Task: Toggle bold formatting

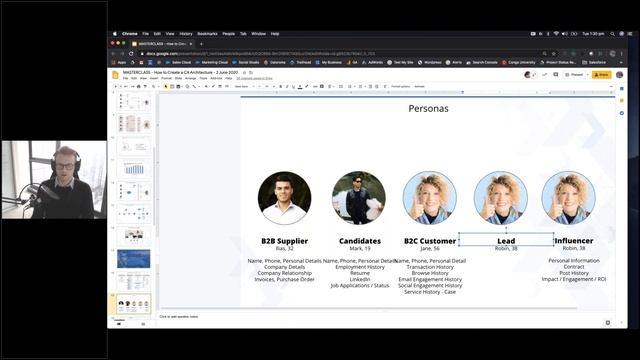Action: (280, 87)
